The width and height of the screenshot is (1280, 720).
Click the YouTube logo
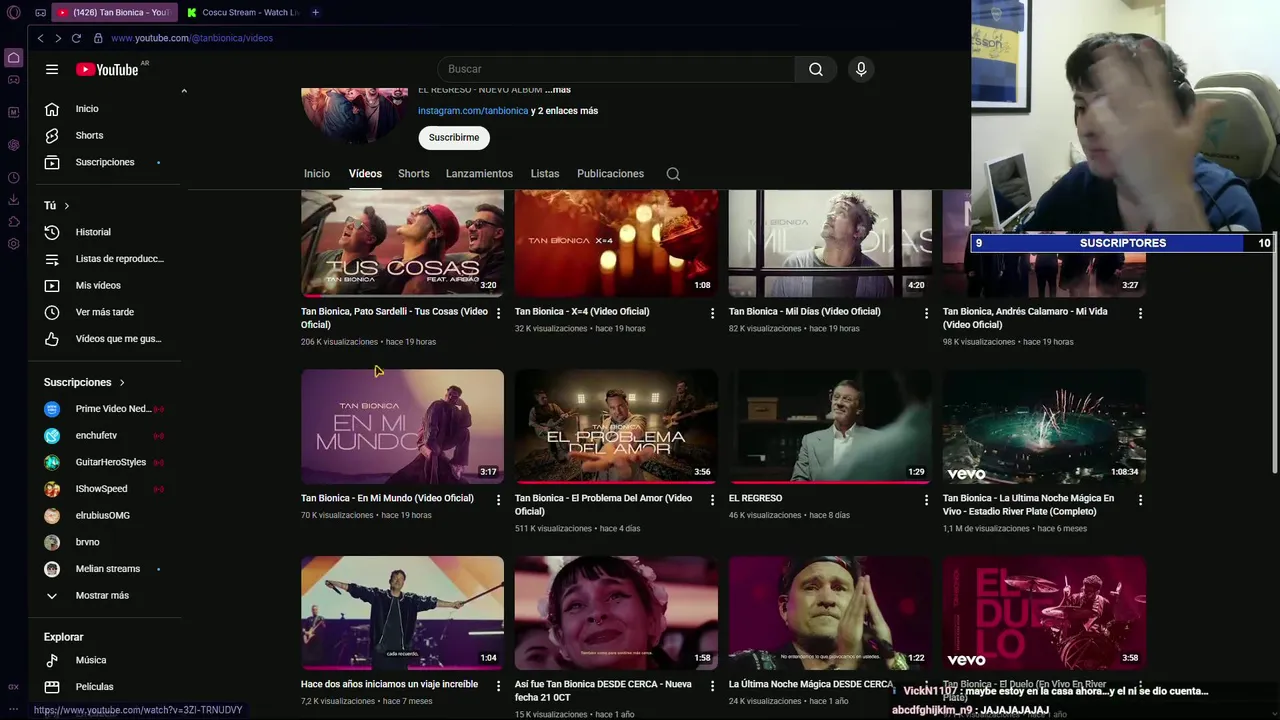tap(107, 69)
